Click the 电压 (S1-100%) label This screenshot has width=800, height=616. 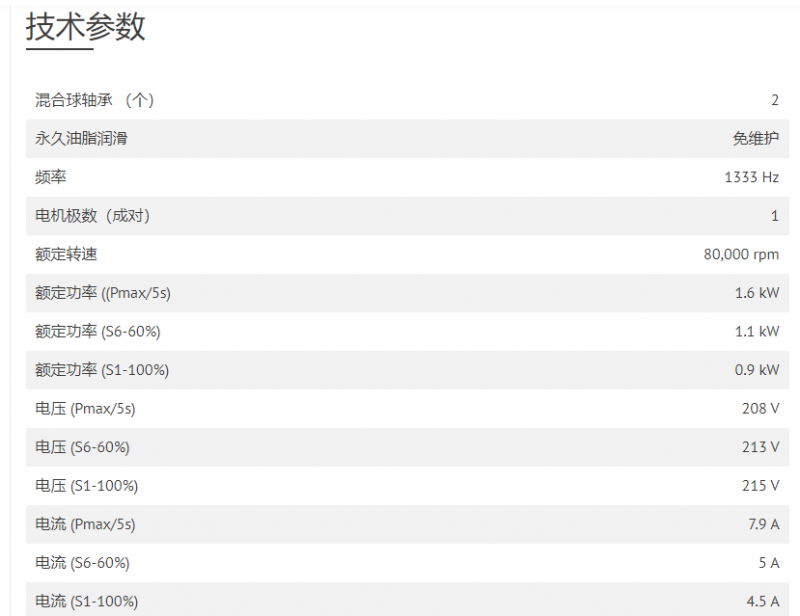tap(86, 486)
